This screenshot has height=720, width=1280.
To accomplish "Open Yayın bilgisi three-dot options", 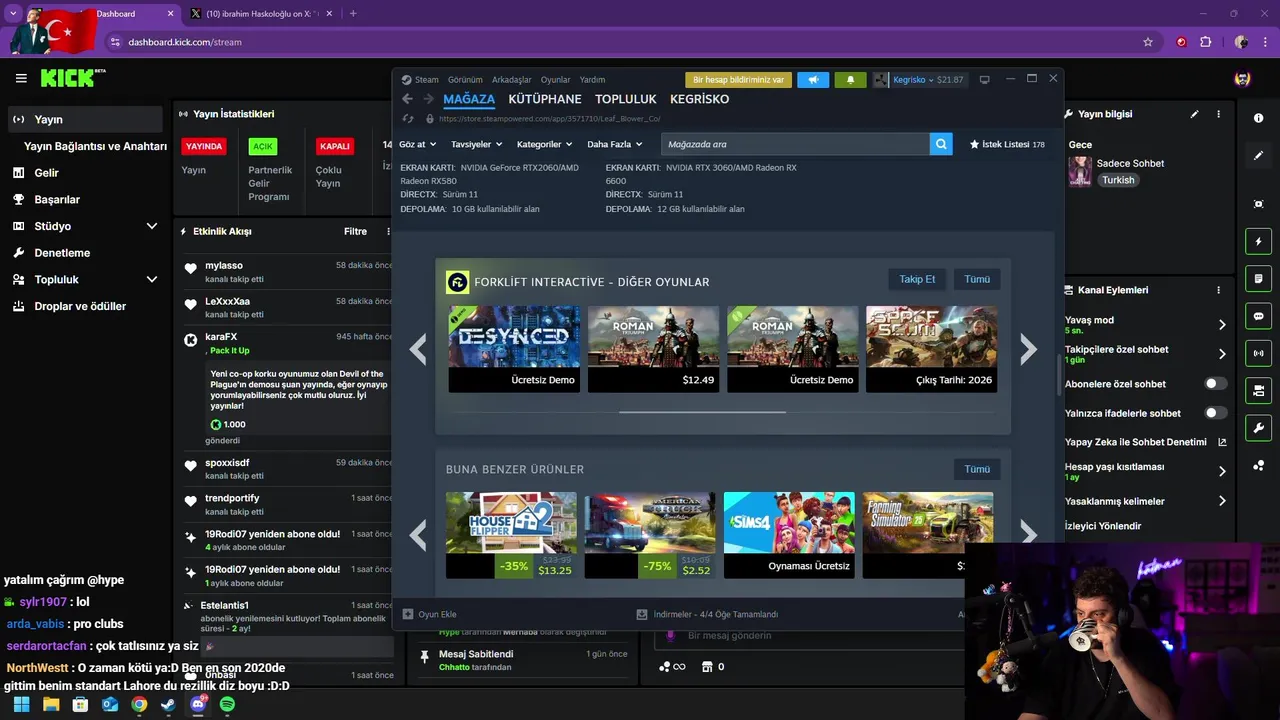I will (x=1218, y=114).
